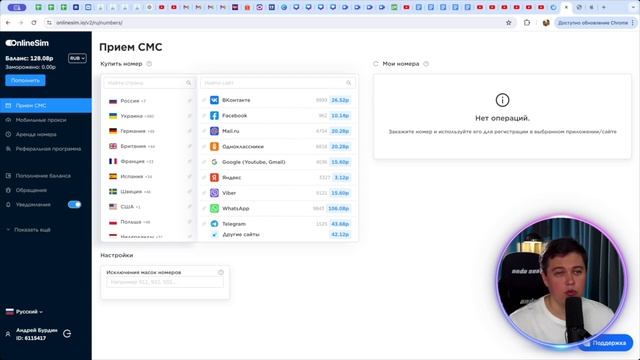Click the help icon next to Мои номера

point(426,64)
